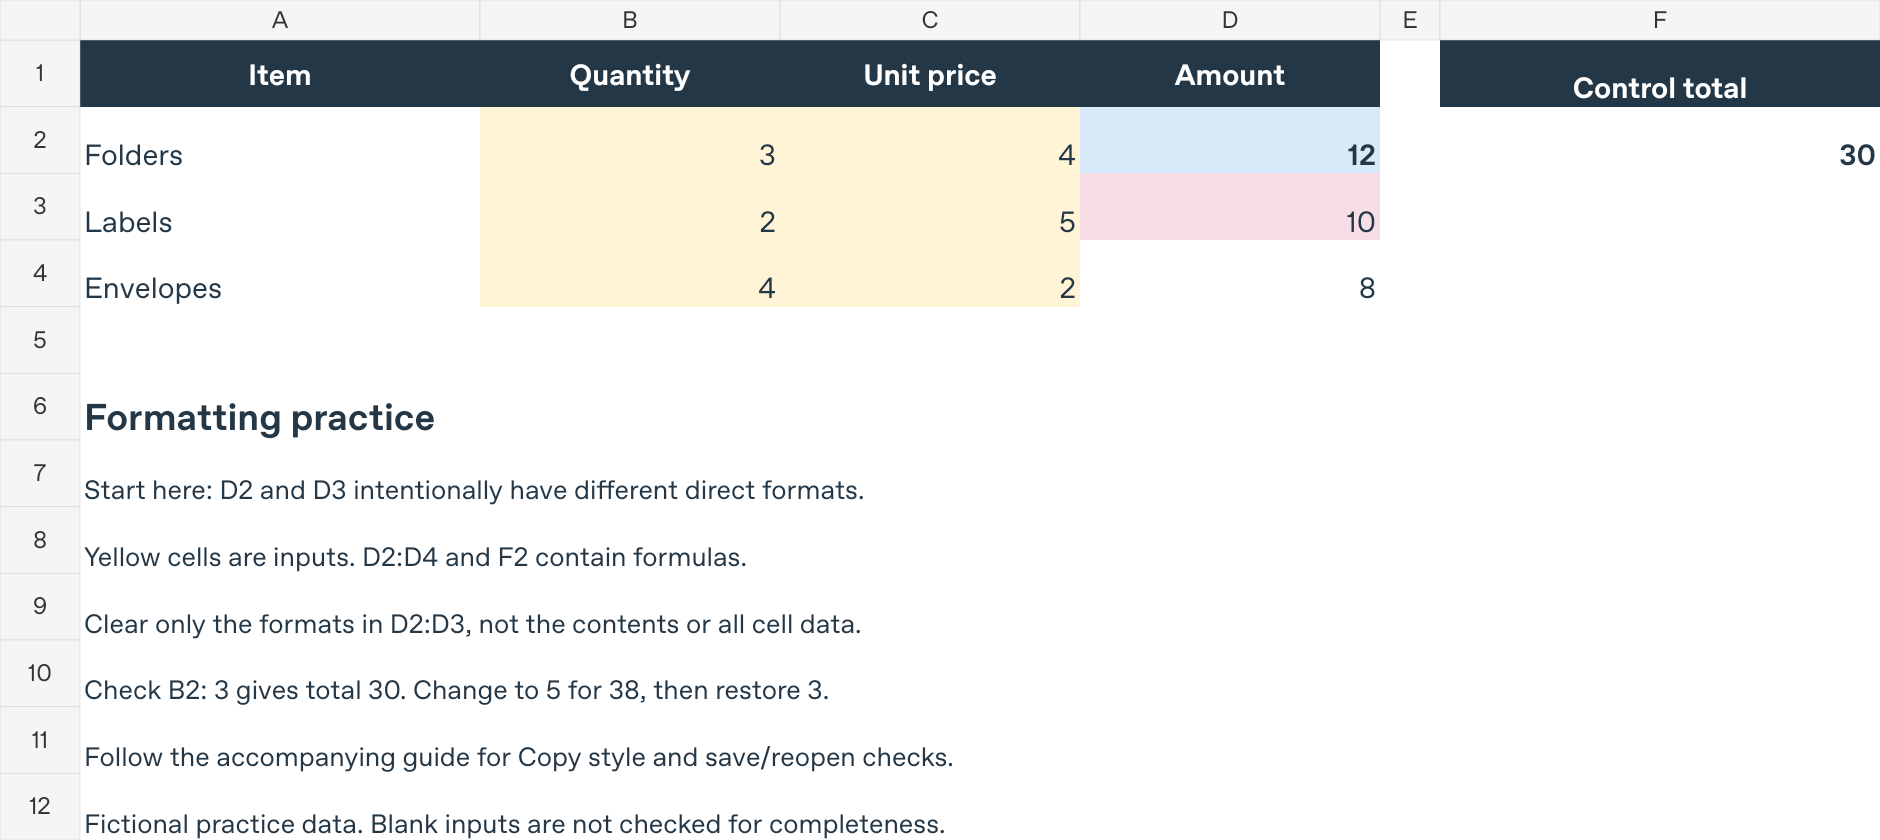Select narrow column E header
Viewport: 1880px width, 840px height.
(1410, 20)
